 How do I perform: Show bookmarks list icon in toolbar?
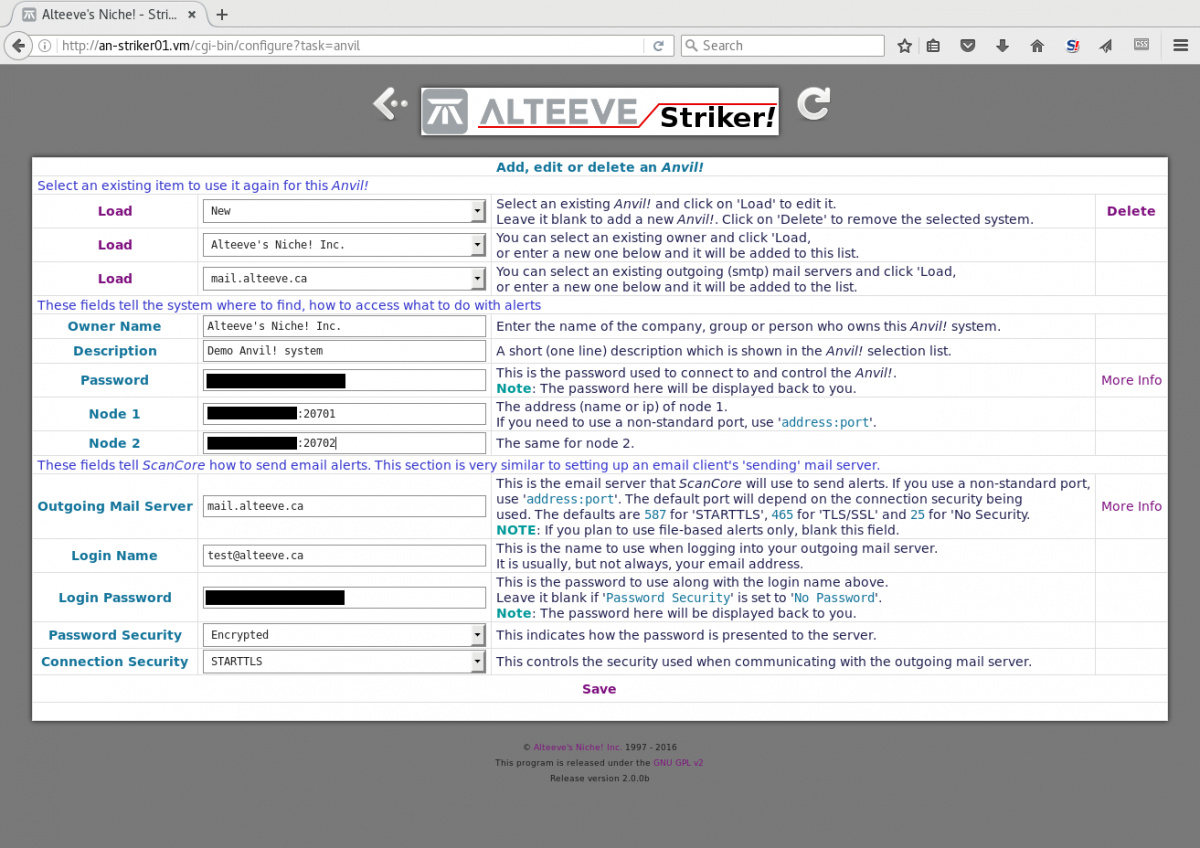(x=933, y=46)
